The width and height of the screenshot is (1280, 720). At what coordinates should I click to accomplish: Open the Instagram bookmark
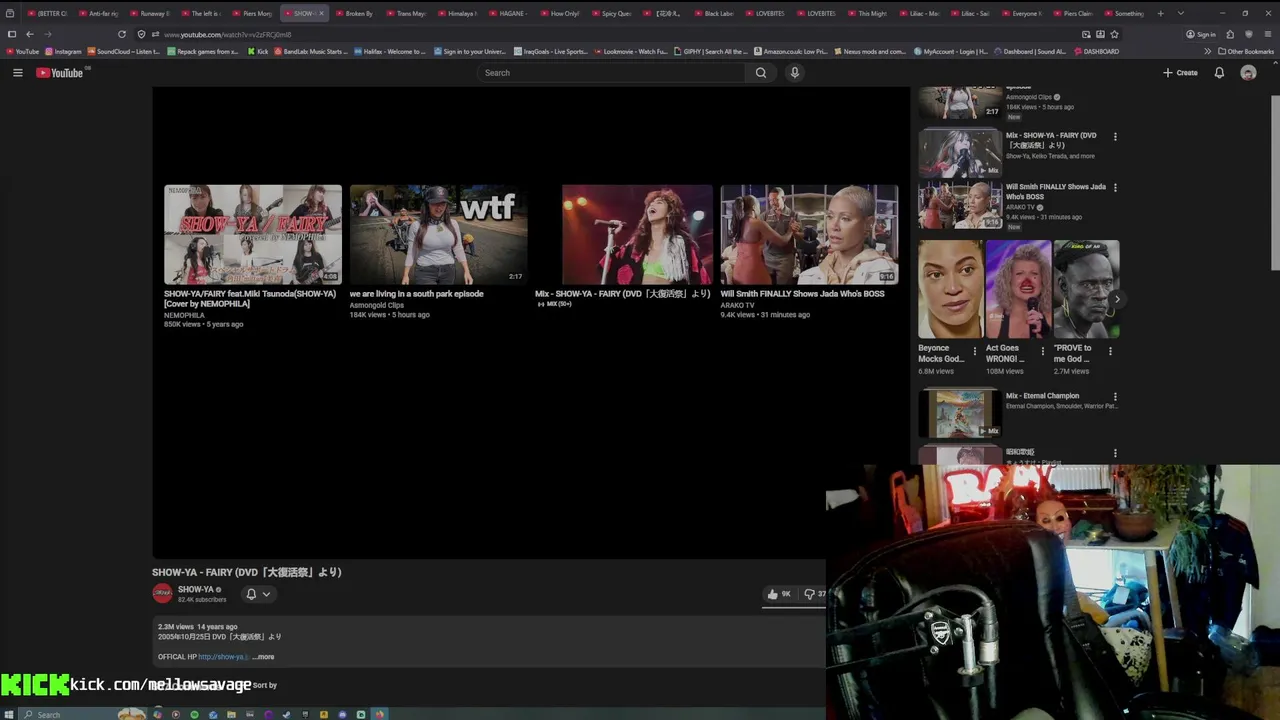pos(63,51)
